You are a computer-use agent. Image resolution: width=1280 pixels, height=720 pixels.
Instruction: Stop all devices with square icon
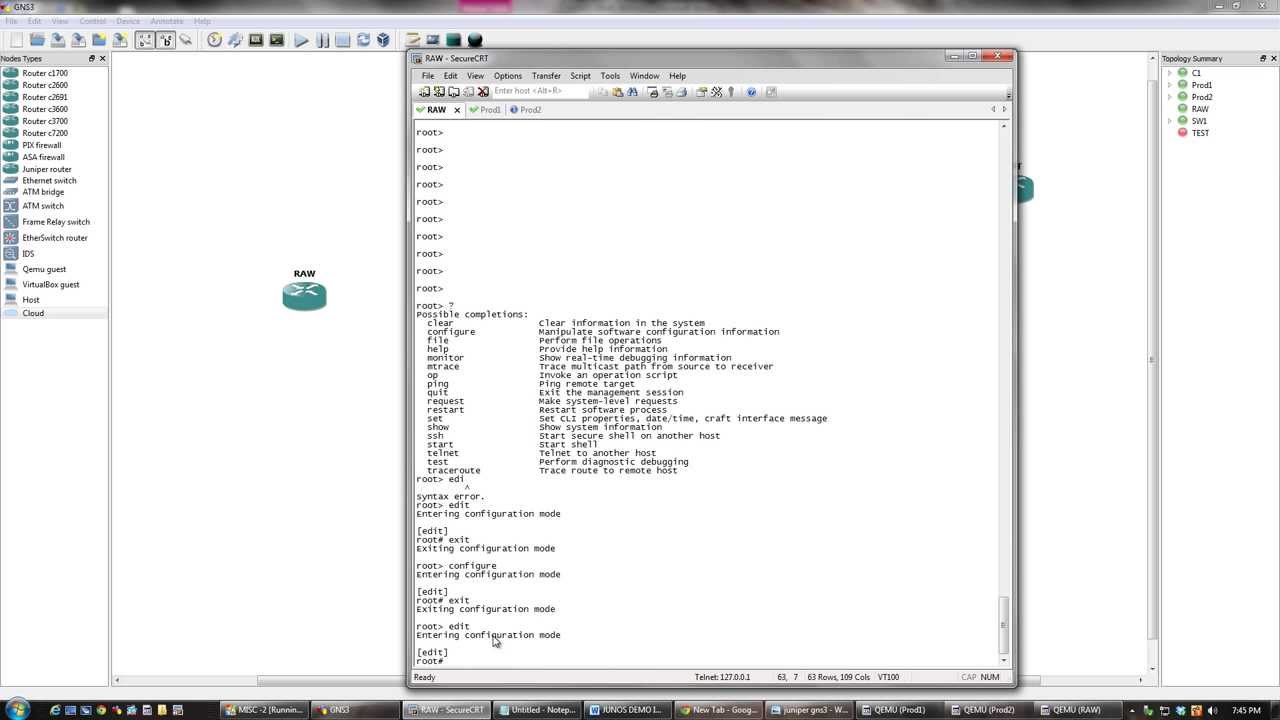(x=342, y=40)
